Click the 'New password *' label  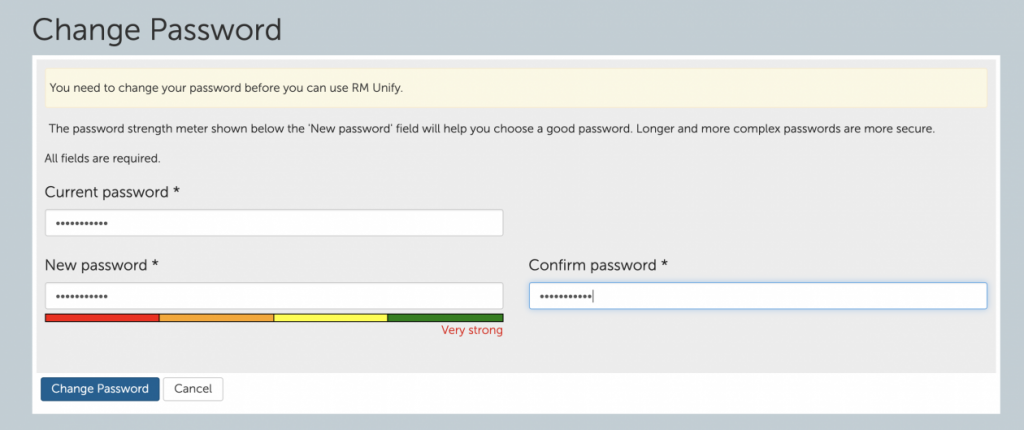pyautogui.click(x=102, y=265)
